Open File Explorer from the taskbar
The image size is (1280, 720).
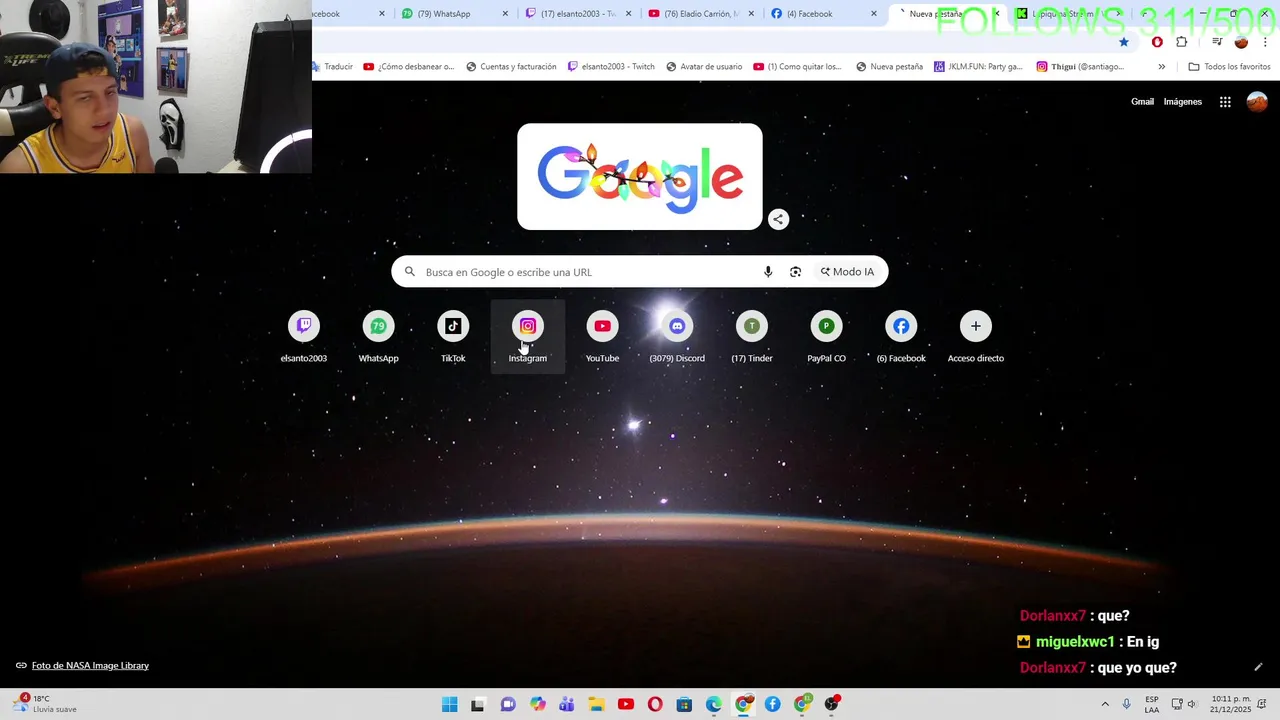point(596,704)
